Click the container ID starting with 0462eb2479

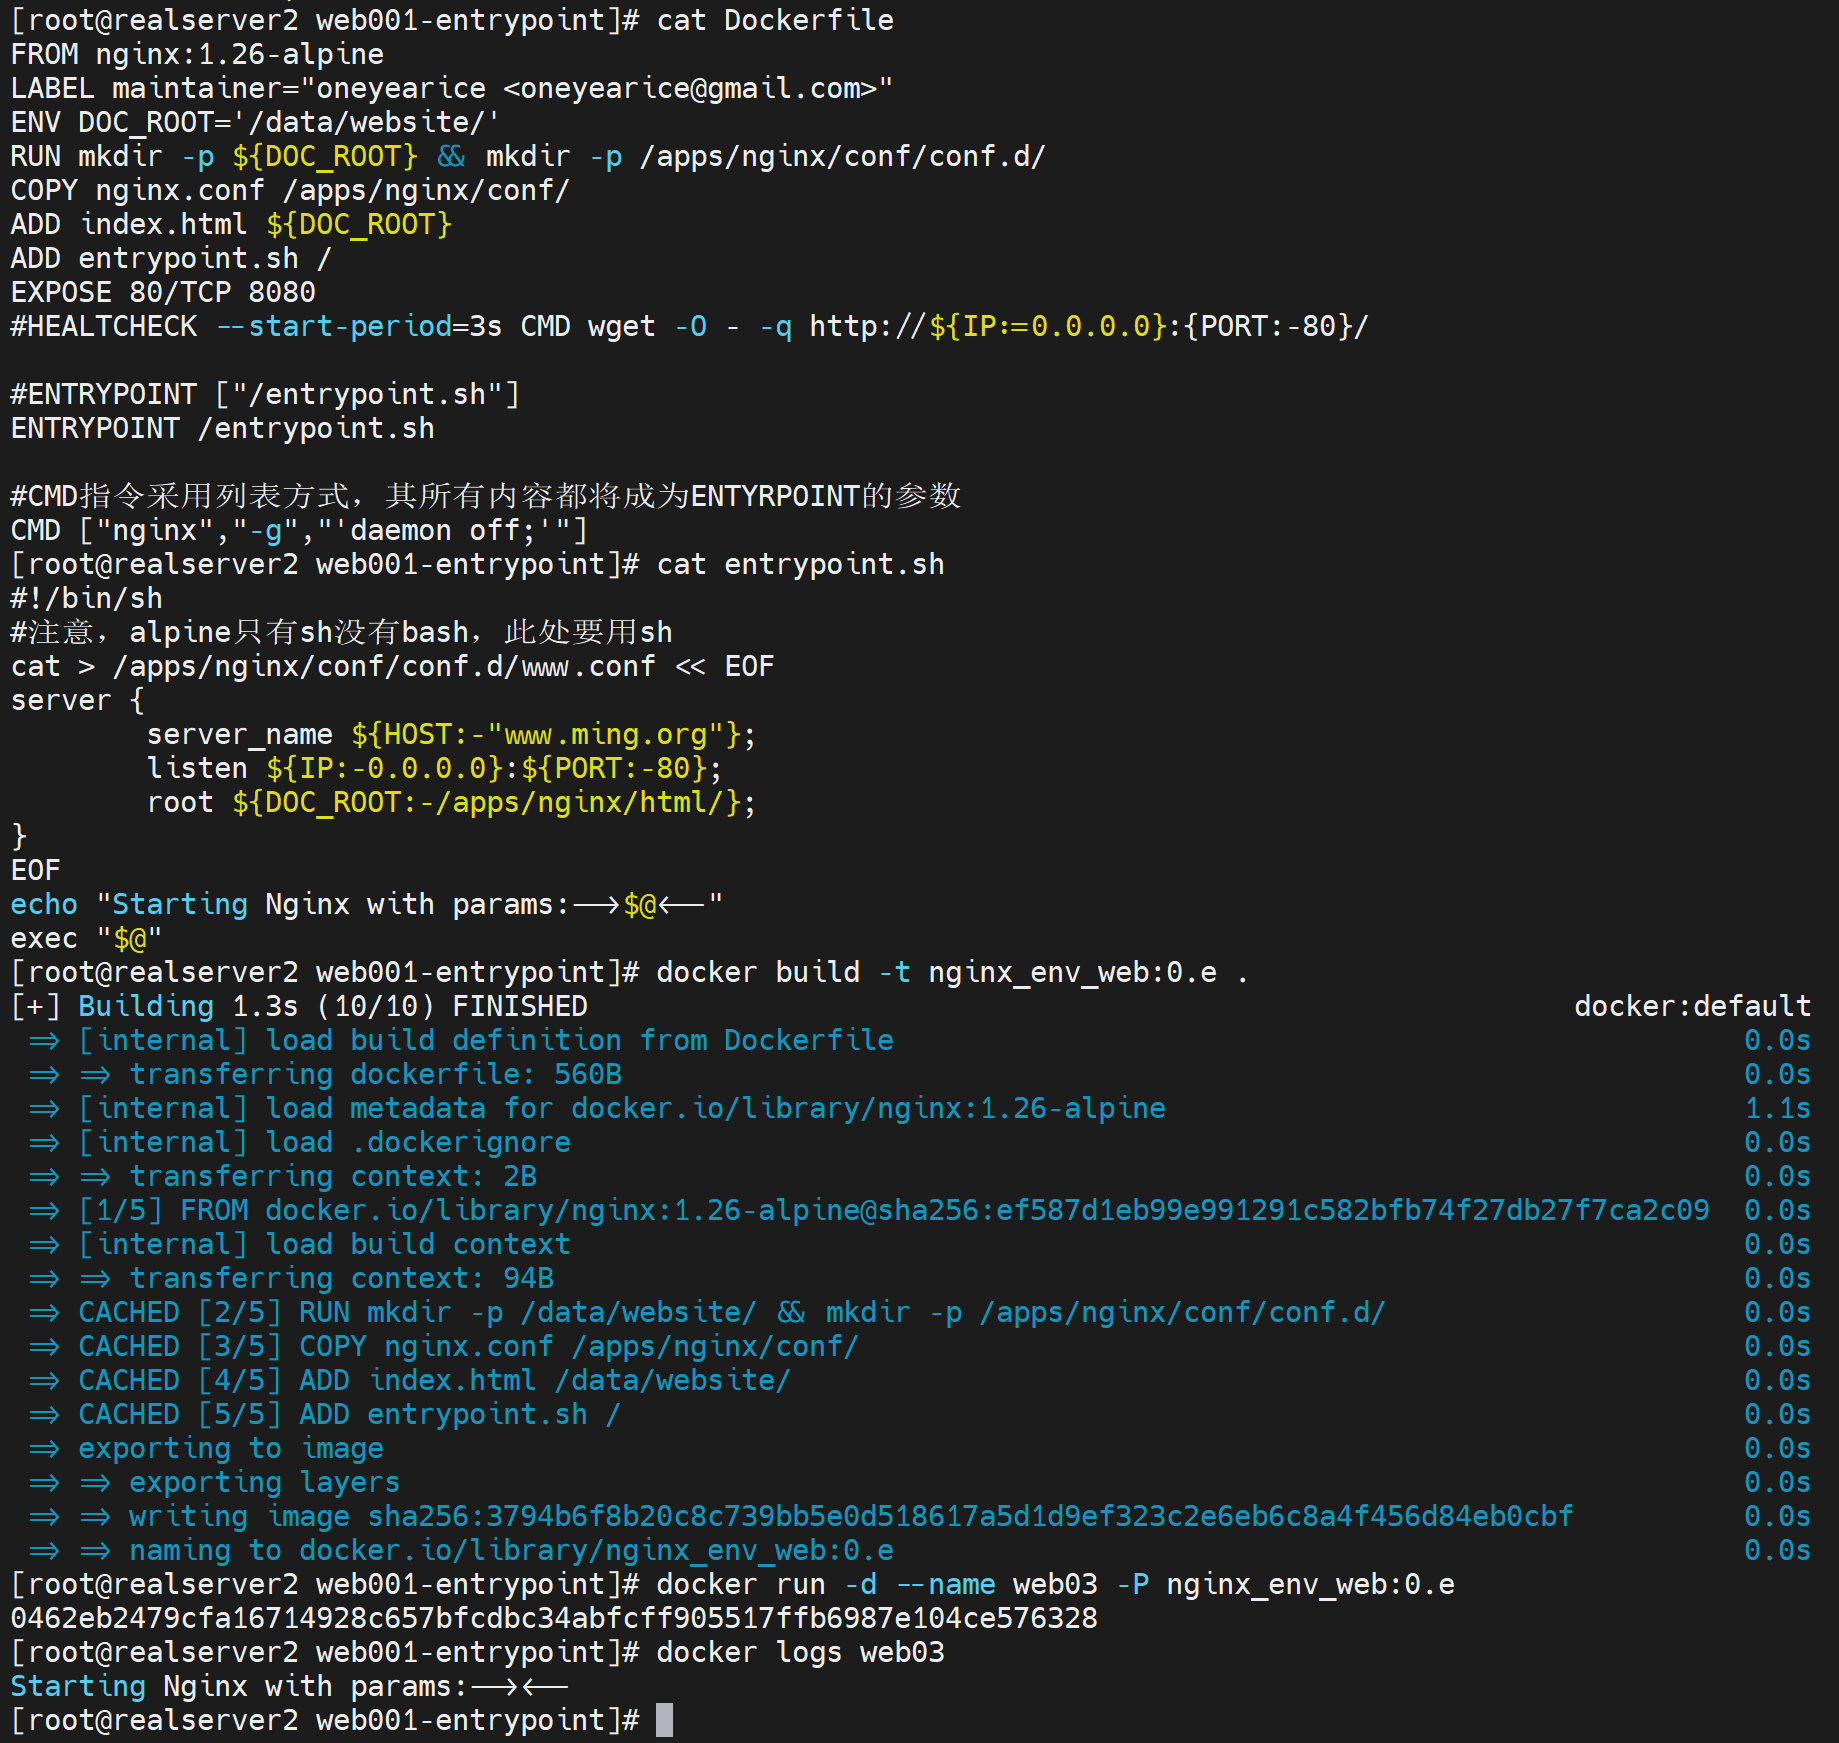pos(554,1618)
